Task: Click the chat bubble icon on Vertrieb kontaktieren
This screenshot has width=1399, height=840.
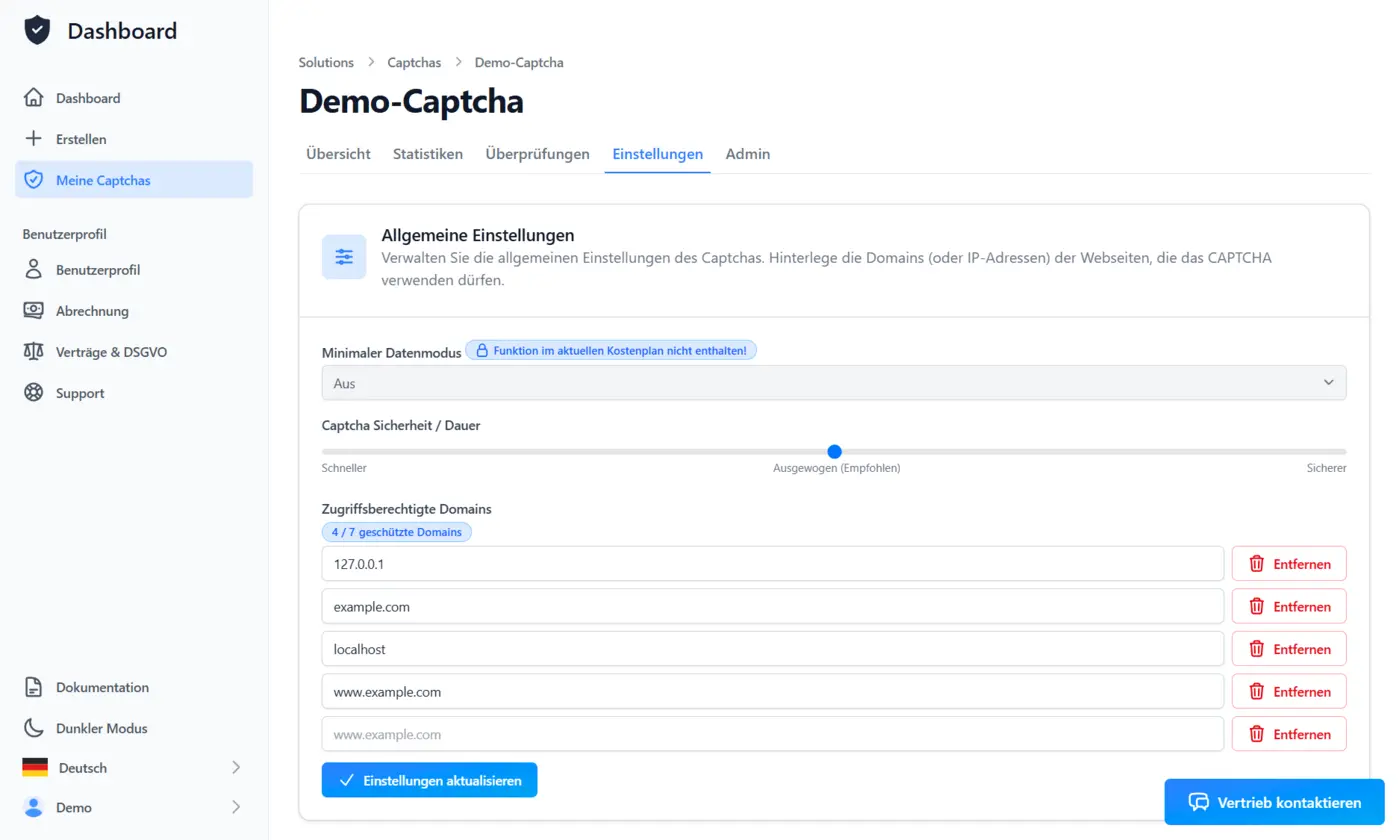Action: (x=1199, y=802)
